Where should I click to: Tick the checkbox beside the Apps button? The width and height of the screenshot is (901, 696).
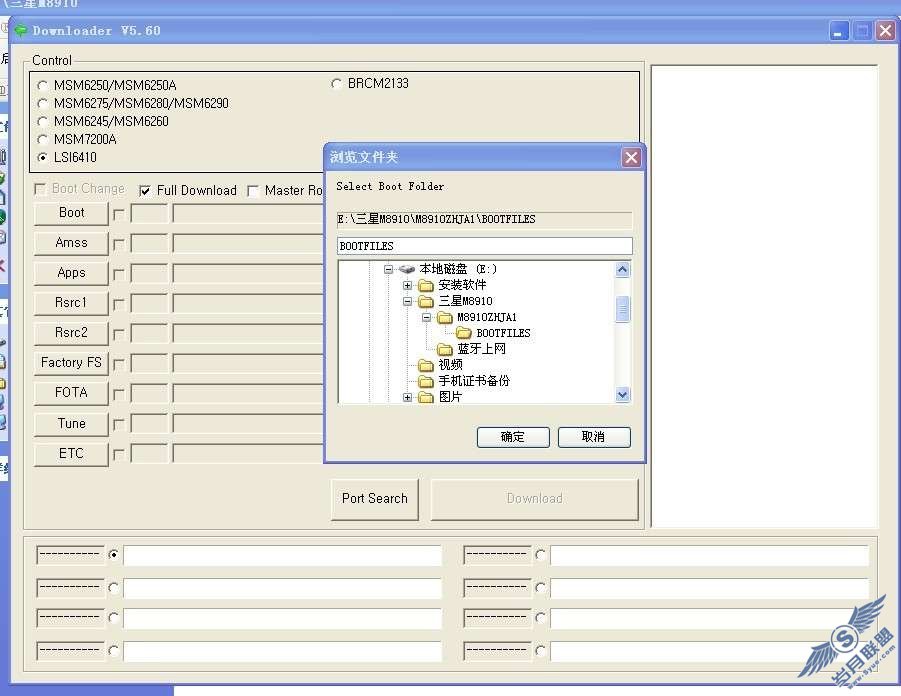click(x=118, y=275)
